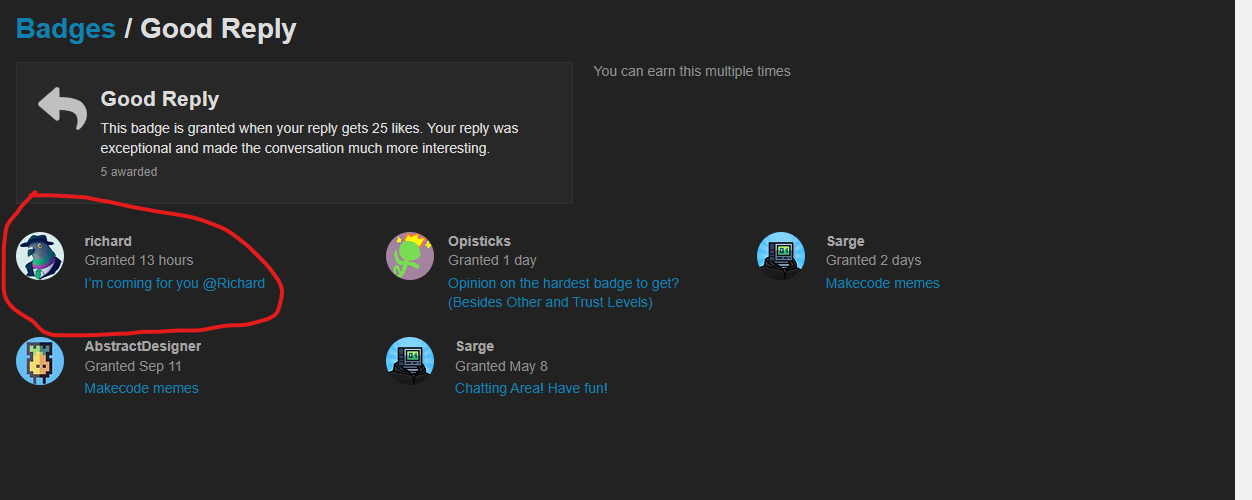Click Opisticks' green avatar
This screenshot has height=500, width=1252.
(410, 256)
